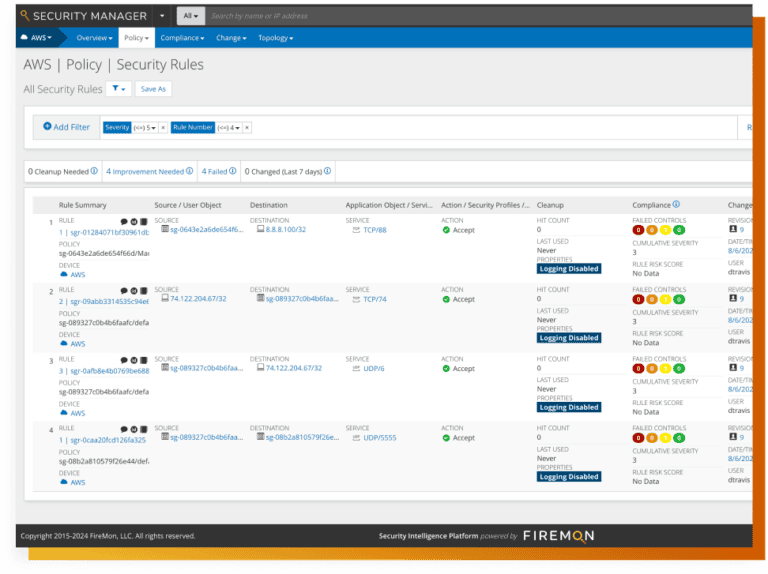Click the comment icon in rule row 1

(x=123, y=220)
